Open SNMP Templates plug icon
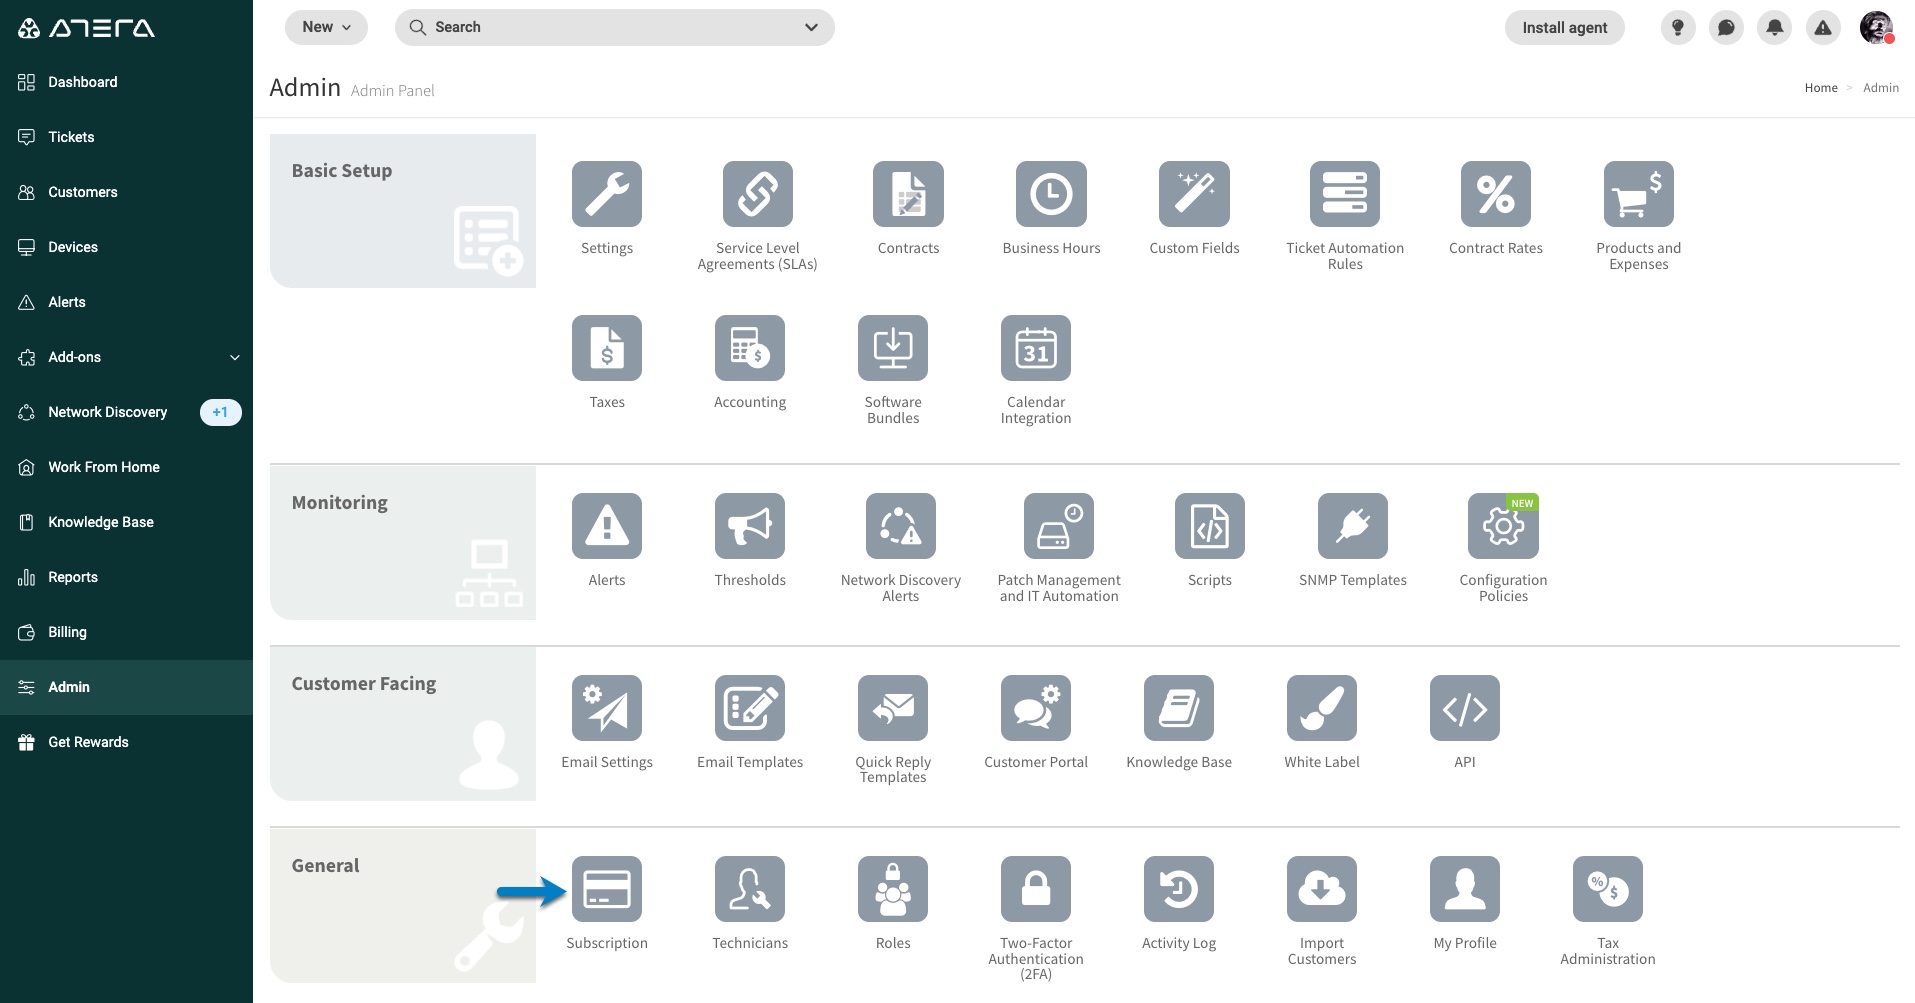Image resolution: width=1915 pixels, height=1003 pixels. 1353,526
